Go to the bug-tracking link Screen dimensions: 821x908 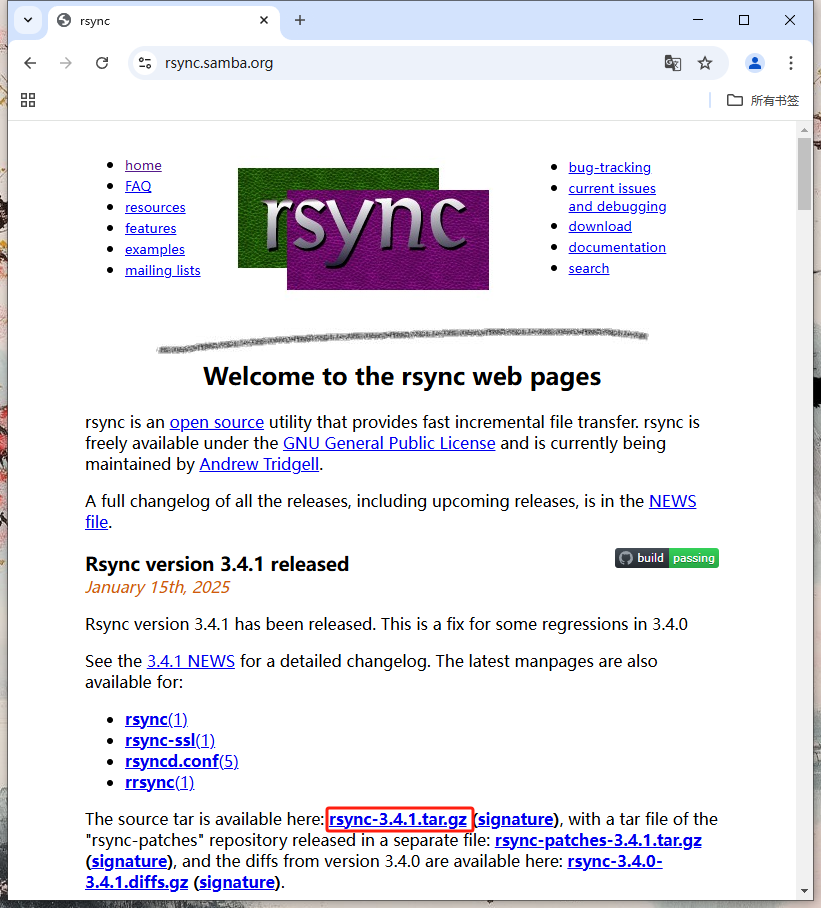[609, 167]
